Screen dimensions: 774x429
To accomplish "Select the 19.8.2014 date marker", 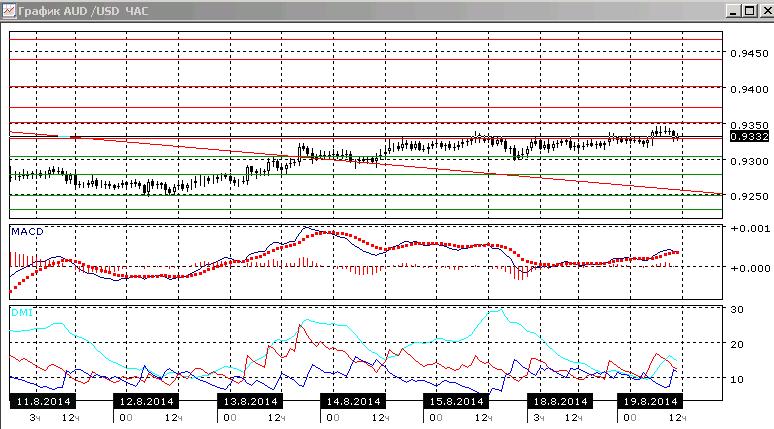I will (650, 401).
